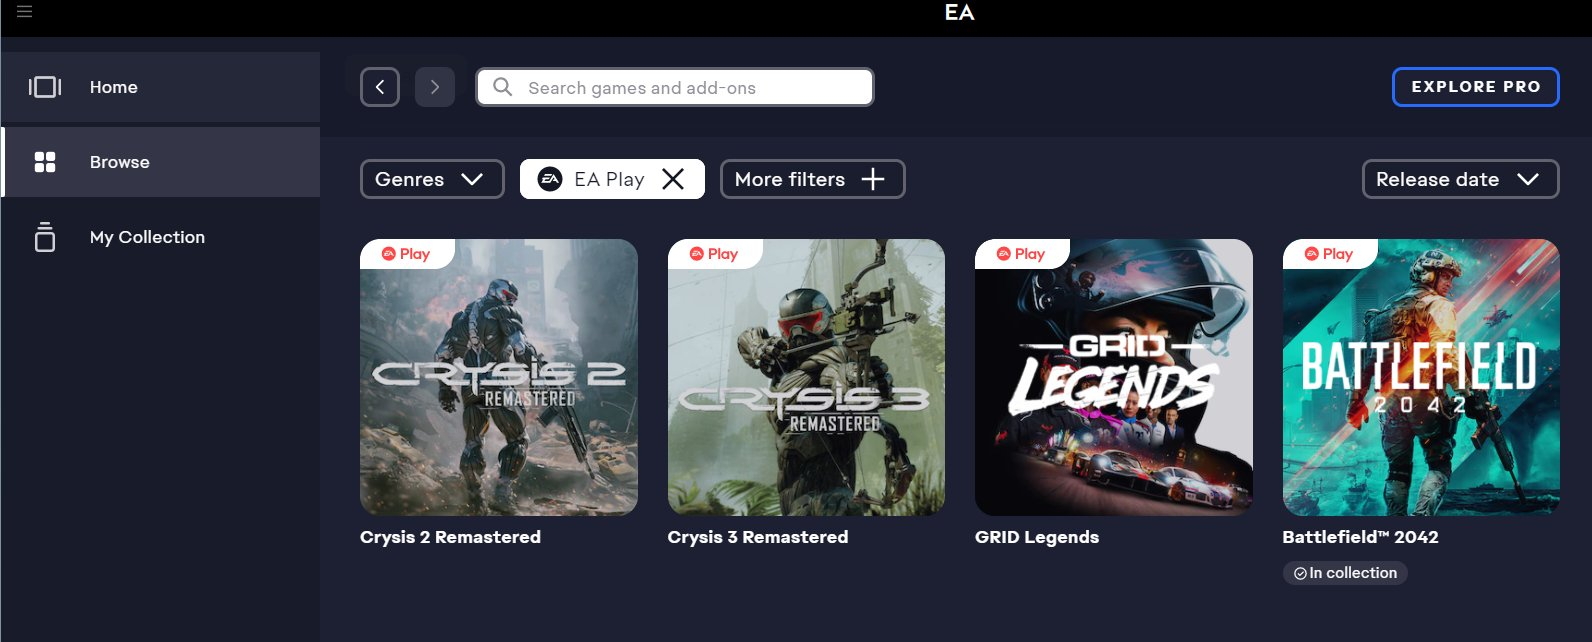Image resolution: width=1592 pixels, height=642 pixels.
Task: Select Home in the sidebar
Action: [x=114, y=87]
